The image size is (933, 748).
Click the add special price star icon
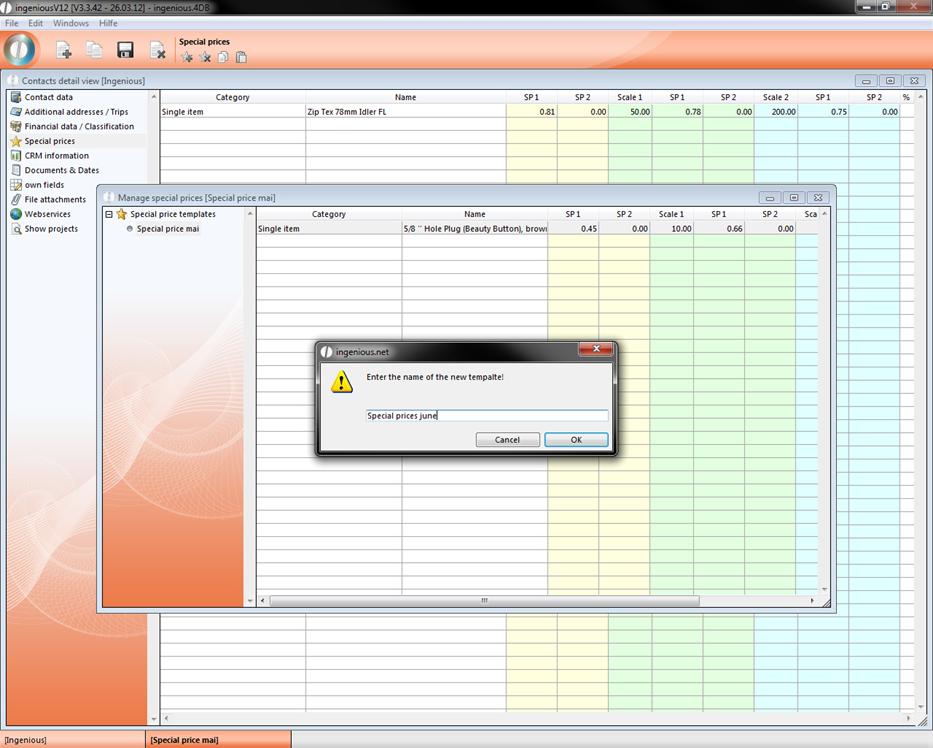[x=187, y=57]
